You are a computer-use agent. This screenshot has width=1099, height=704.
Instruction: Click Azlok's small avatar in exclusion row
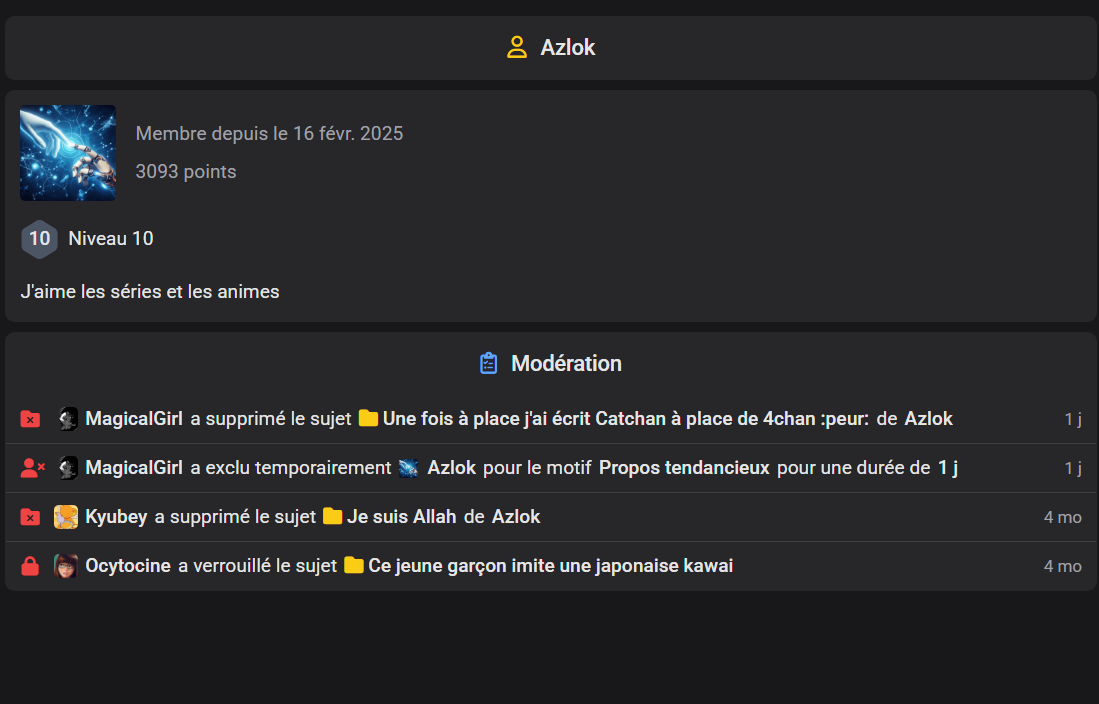pyautogui.click(x=409, y=468)
